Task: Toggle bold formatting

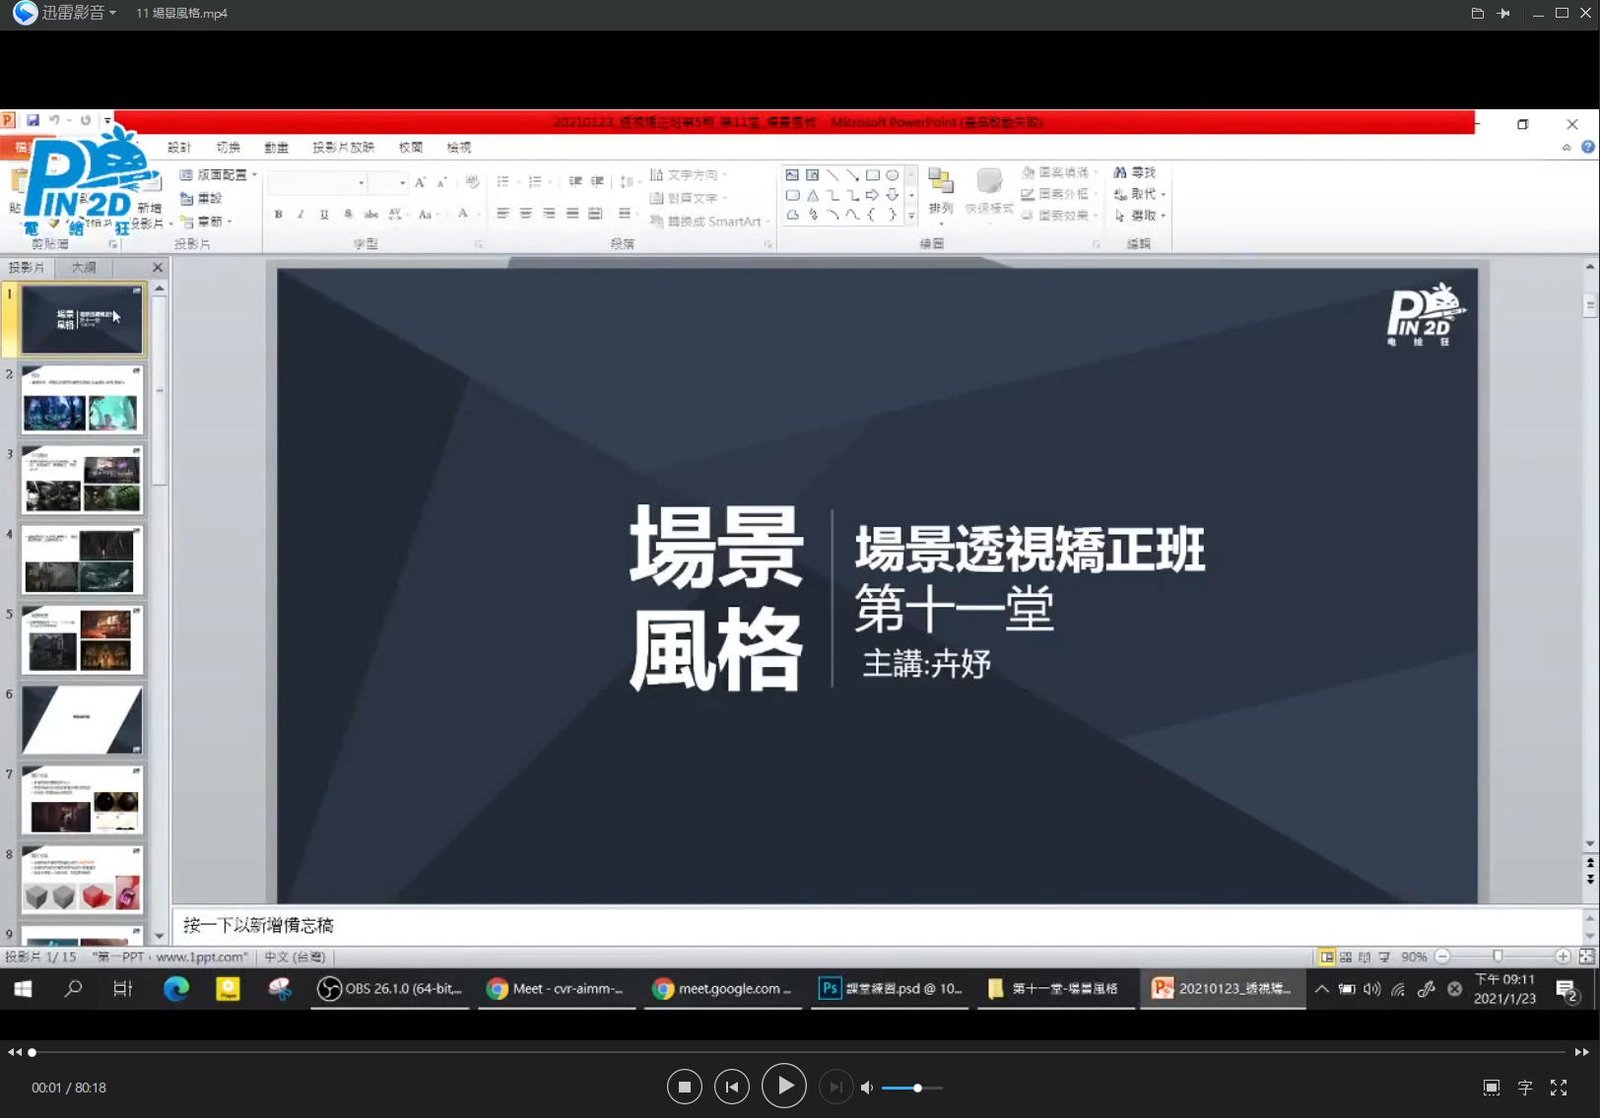Action: 277,214
